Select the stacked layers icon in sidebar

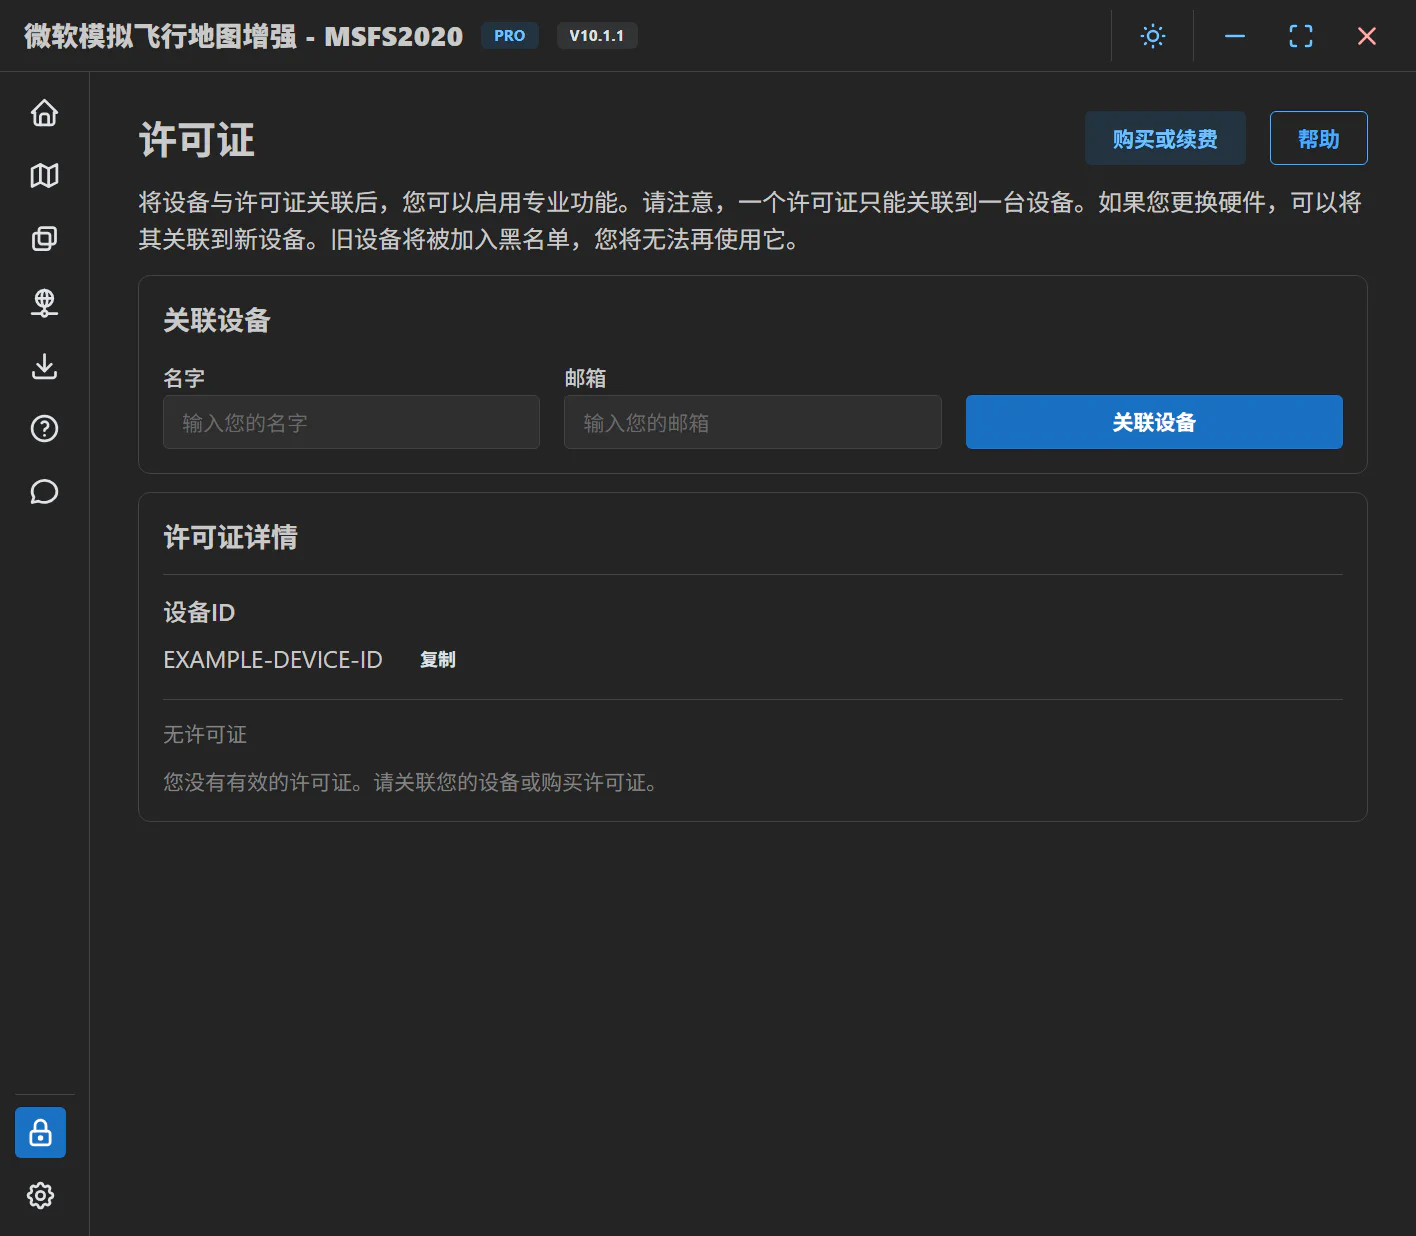click(44, 239)
